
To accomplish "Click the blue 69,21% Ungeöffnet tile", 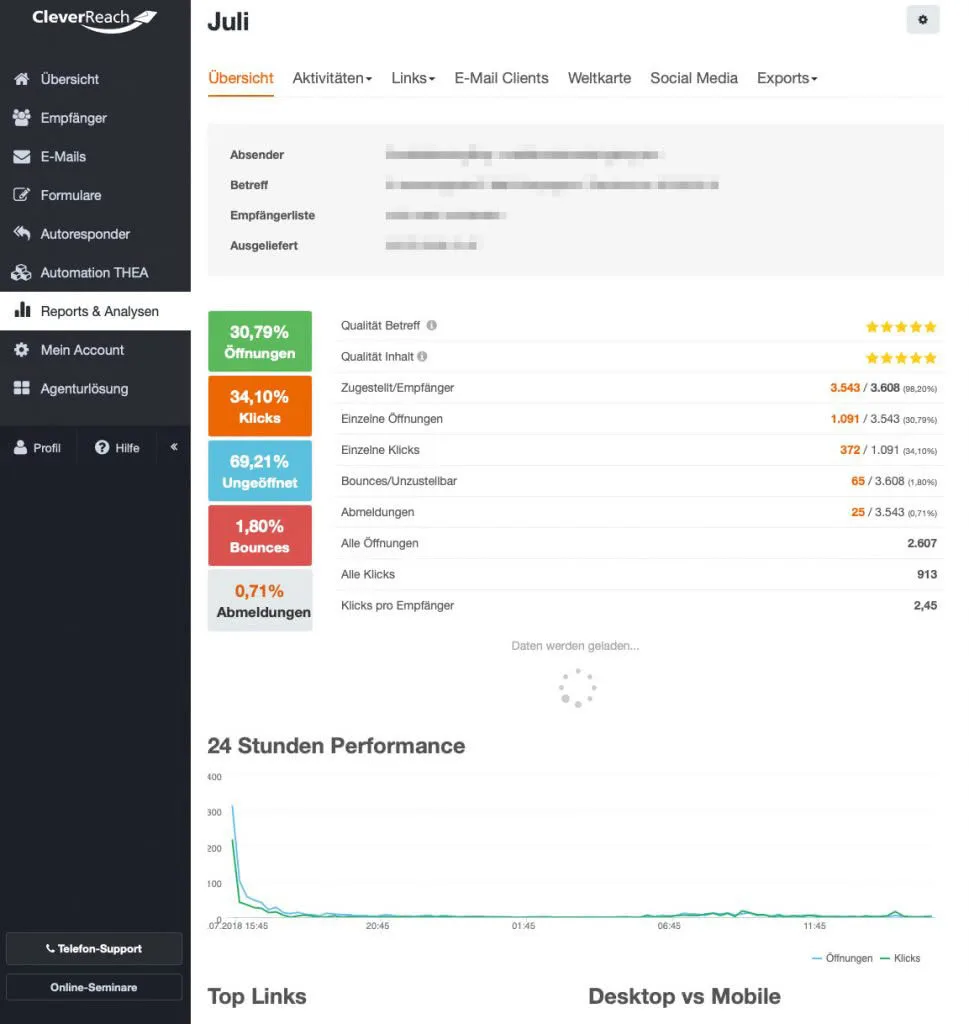I will click(260, 471).
